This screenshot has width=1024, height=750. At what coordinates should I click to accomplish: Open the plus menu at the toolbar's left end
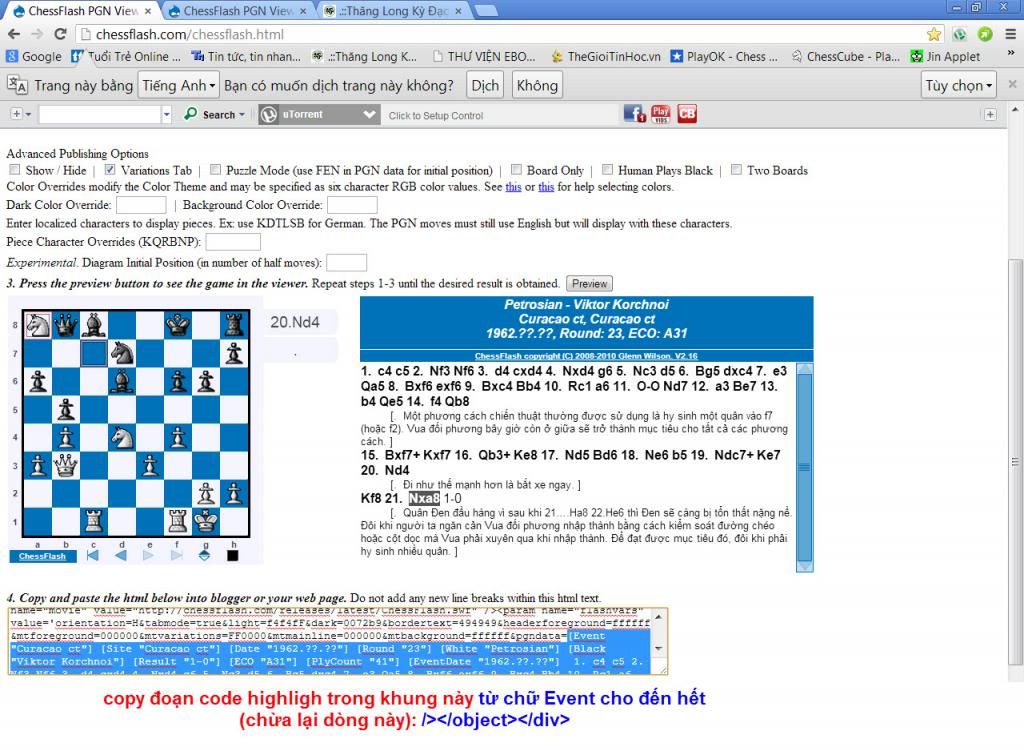point(21,114)
